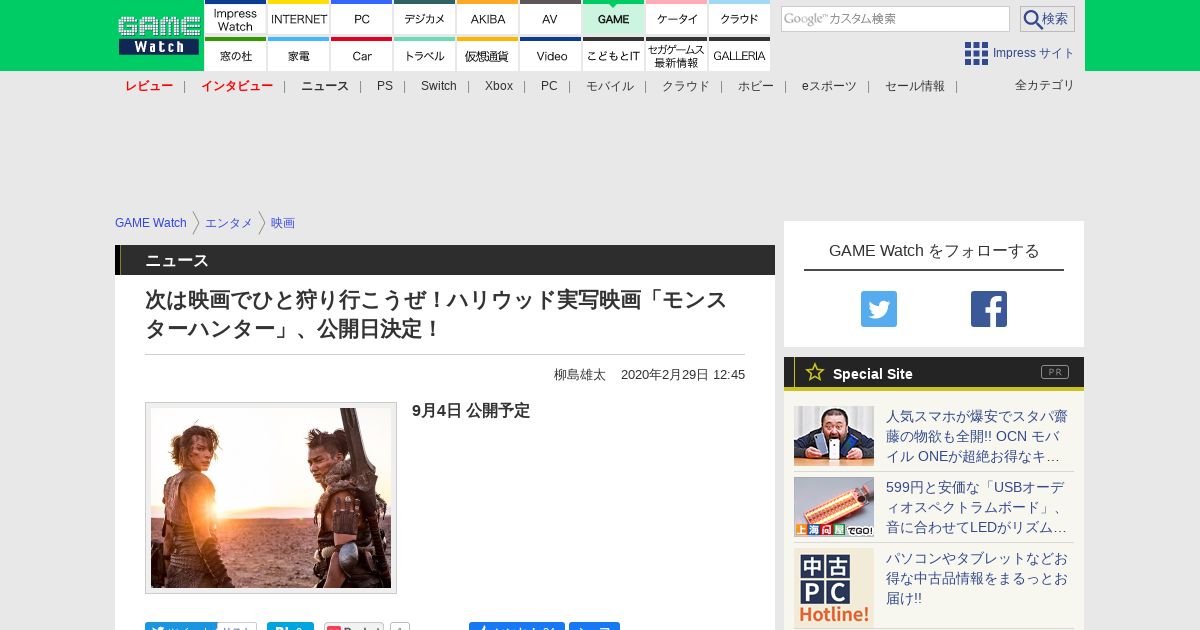The height and width of the screenshot is (630, 1200).
Task: Click the 9月4日 公開予定 text
Action: pos(471,411)
